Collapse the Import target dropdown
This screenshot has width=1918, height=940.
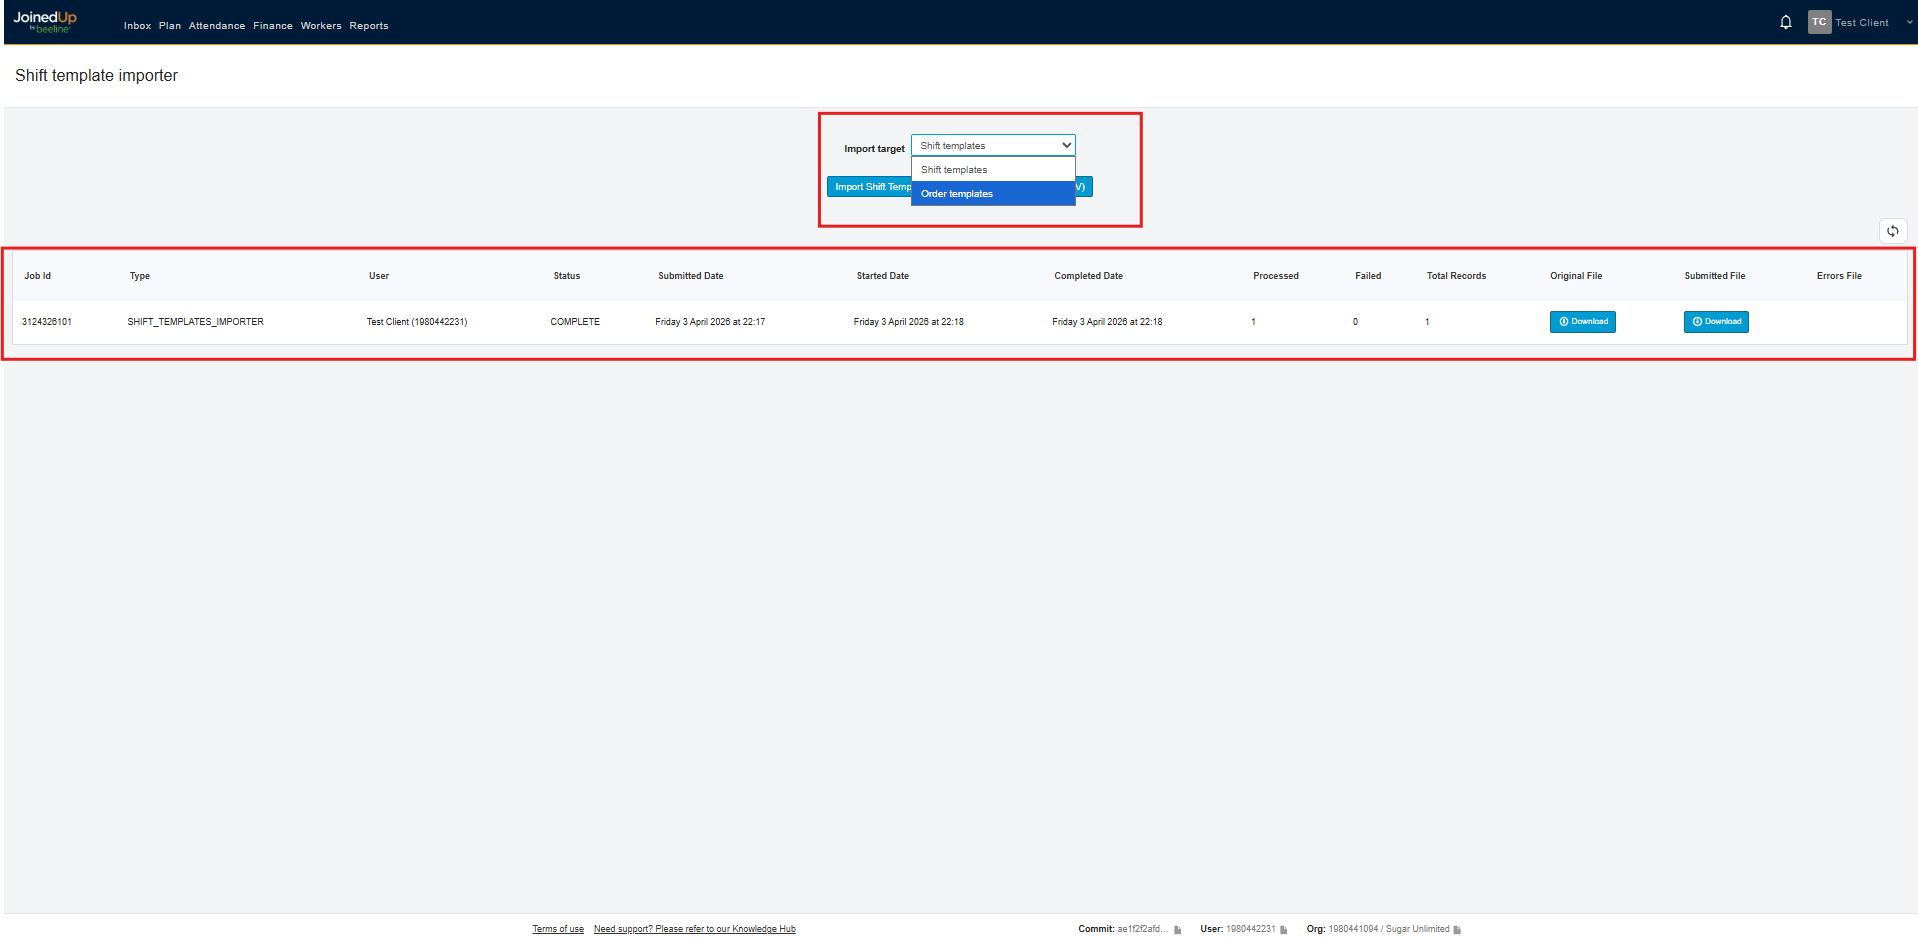click(x=992, y=146)
